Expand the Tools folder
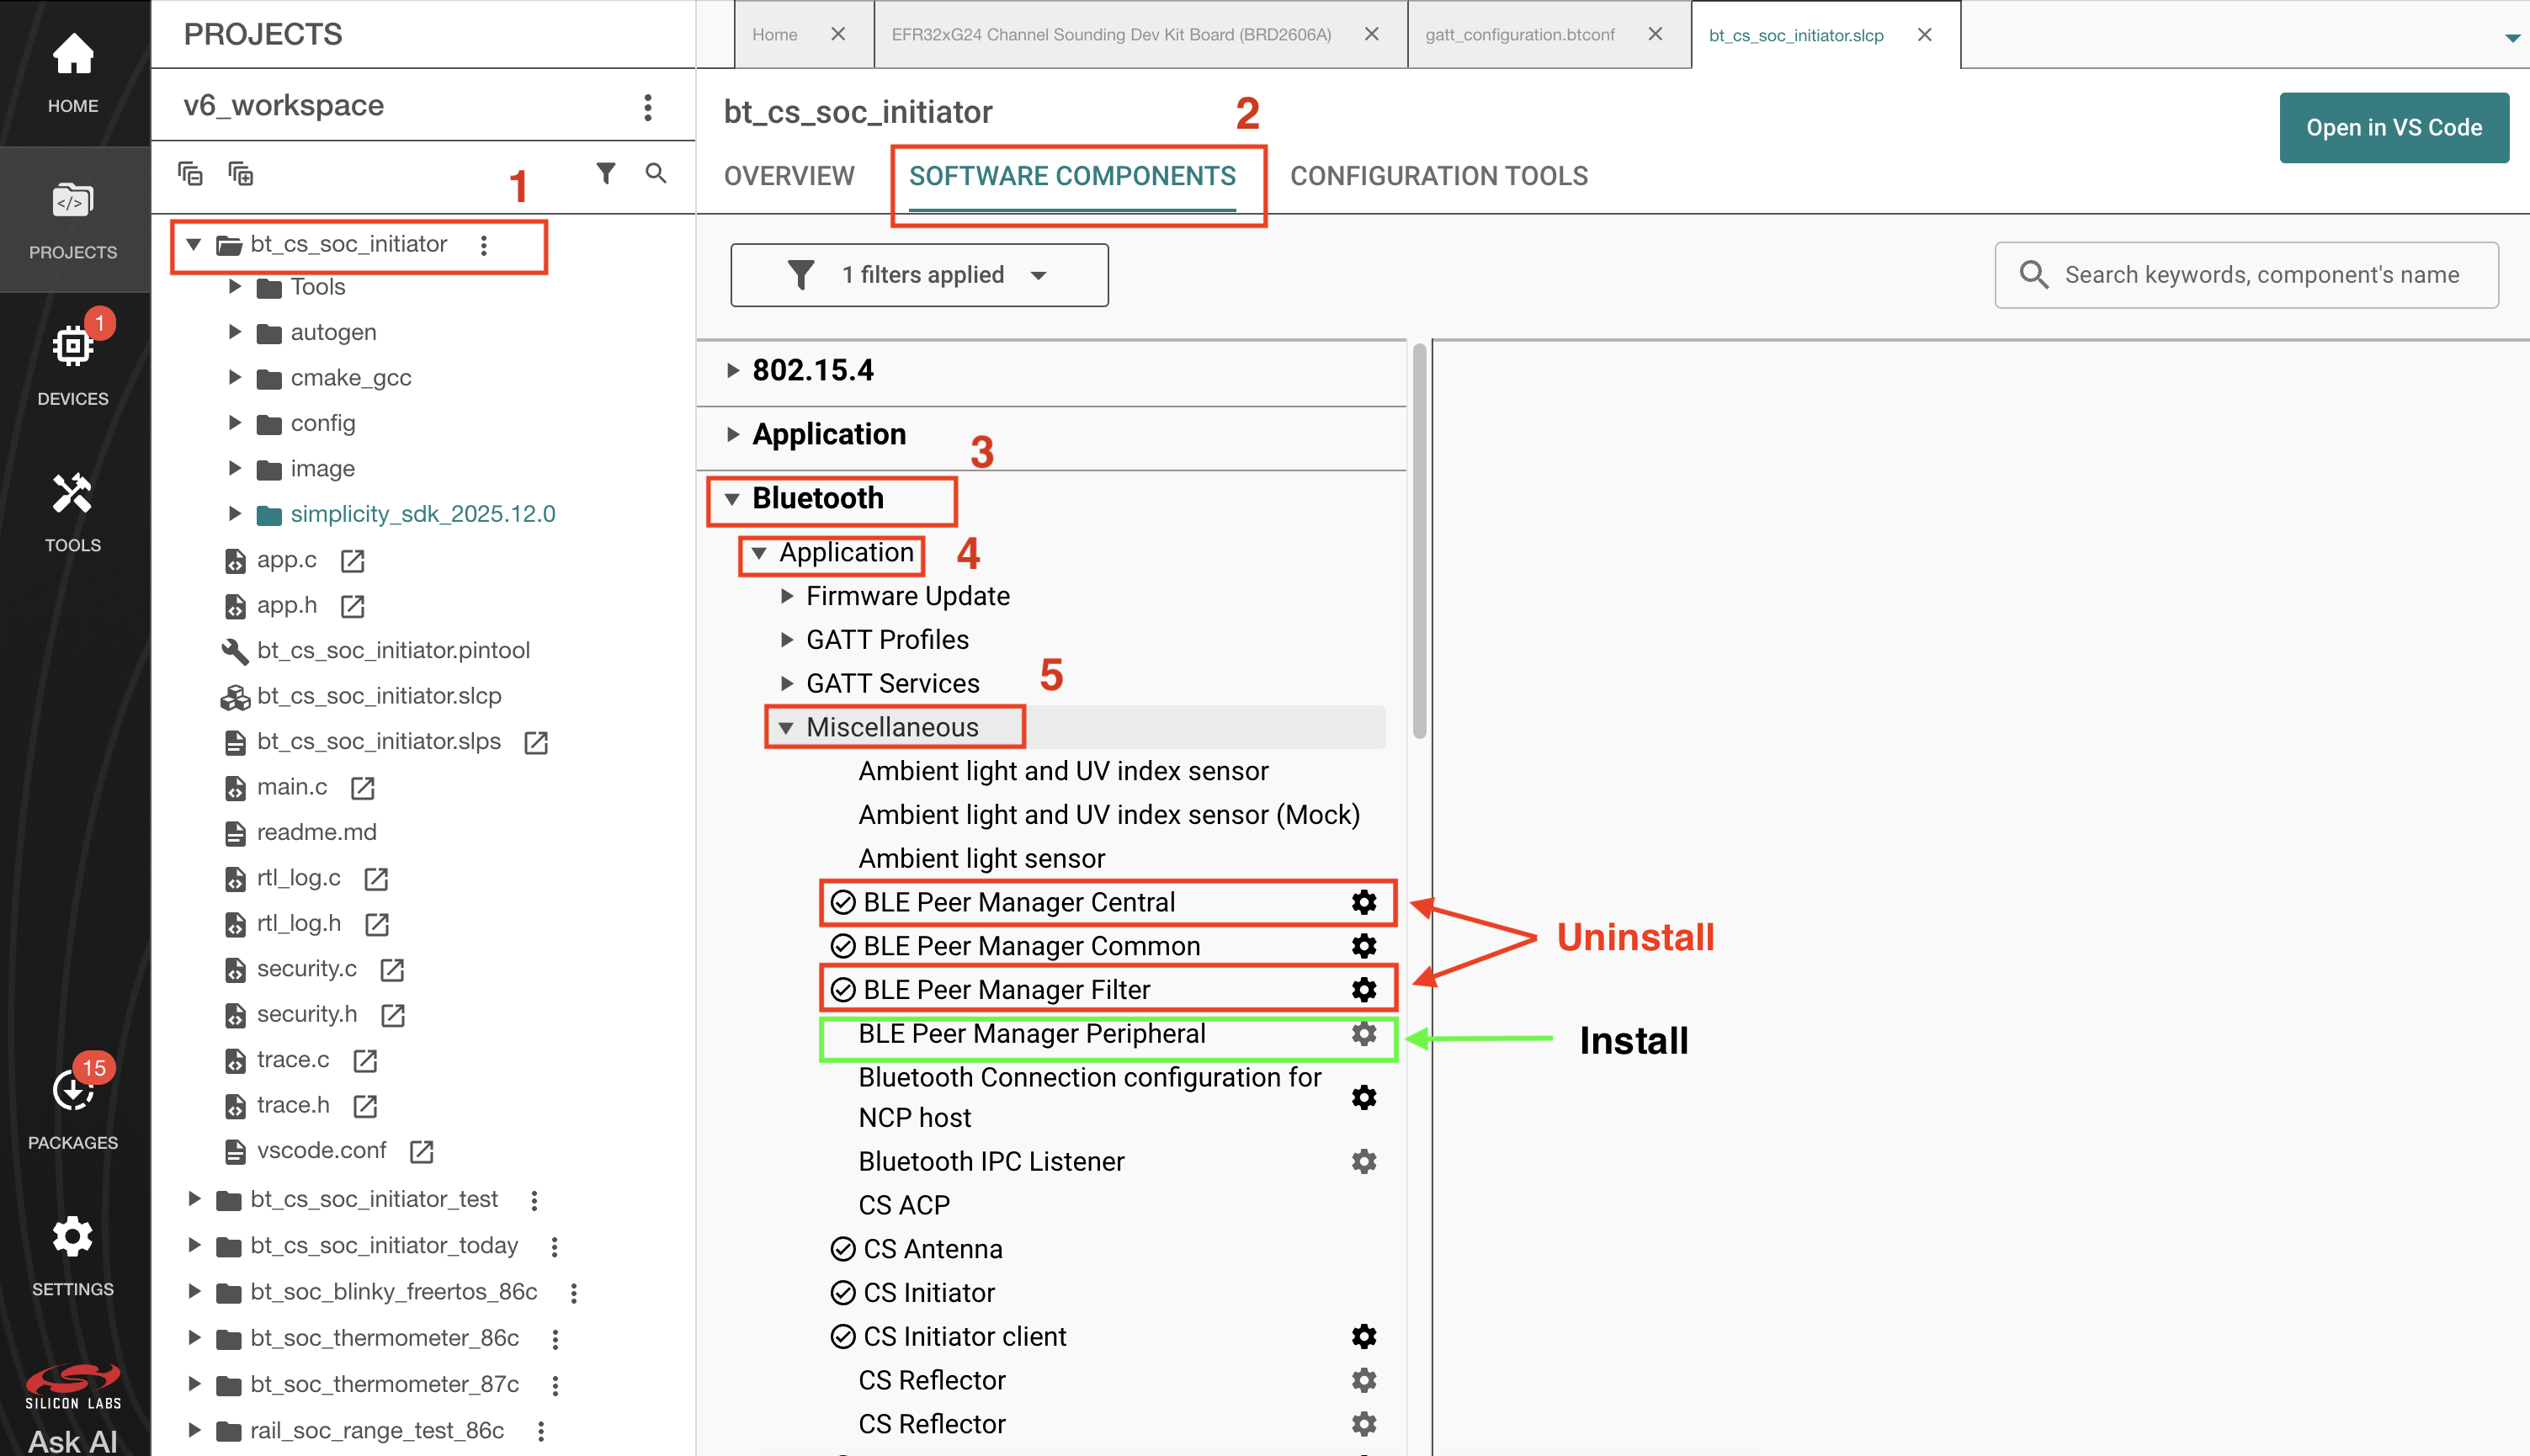Image resolution: width=2530 pixels, height=1456 pixels. 235,287
